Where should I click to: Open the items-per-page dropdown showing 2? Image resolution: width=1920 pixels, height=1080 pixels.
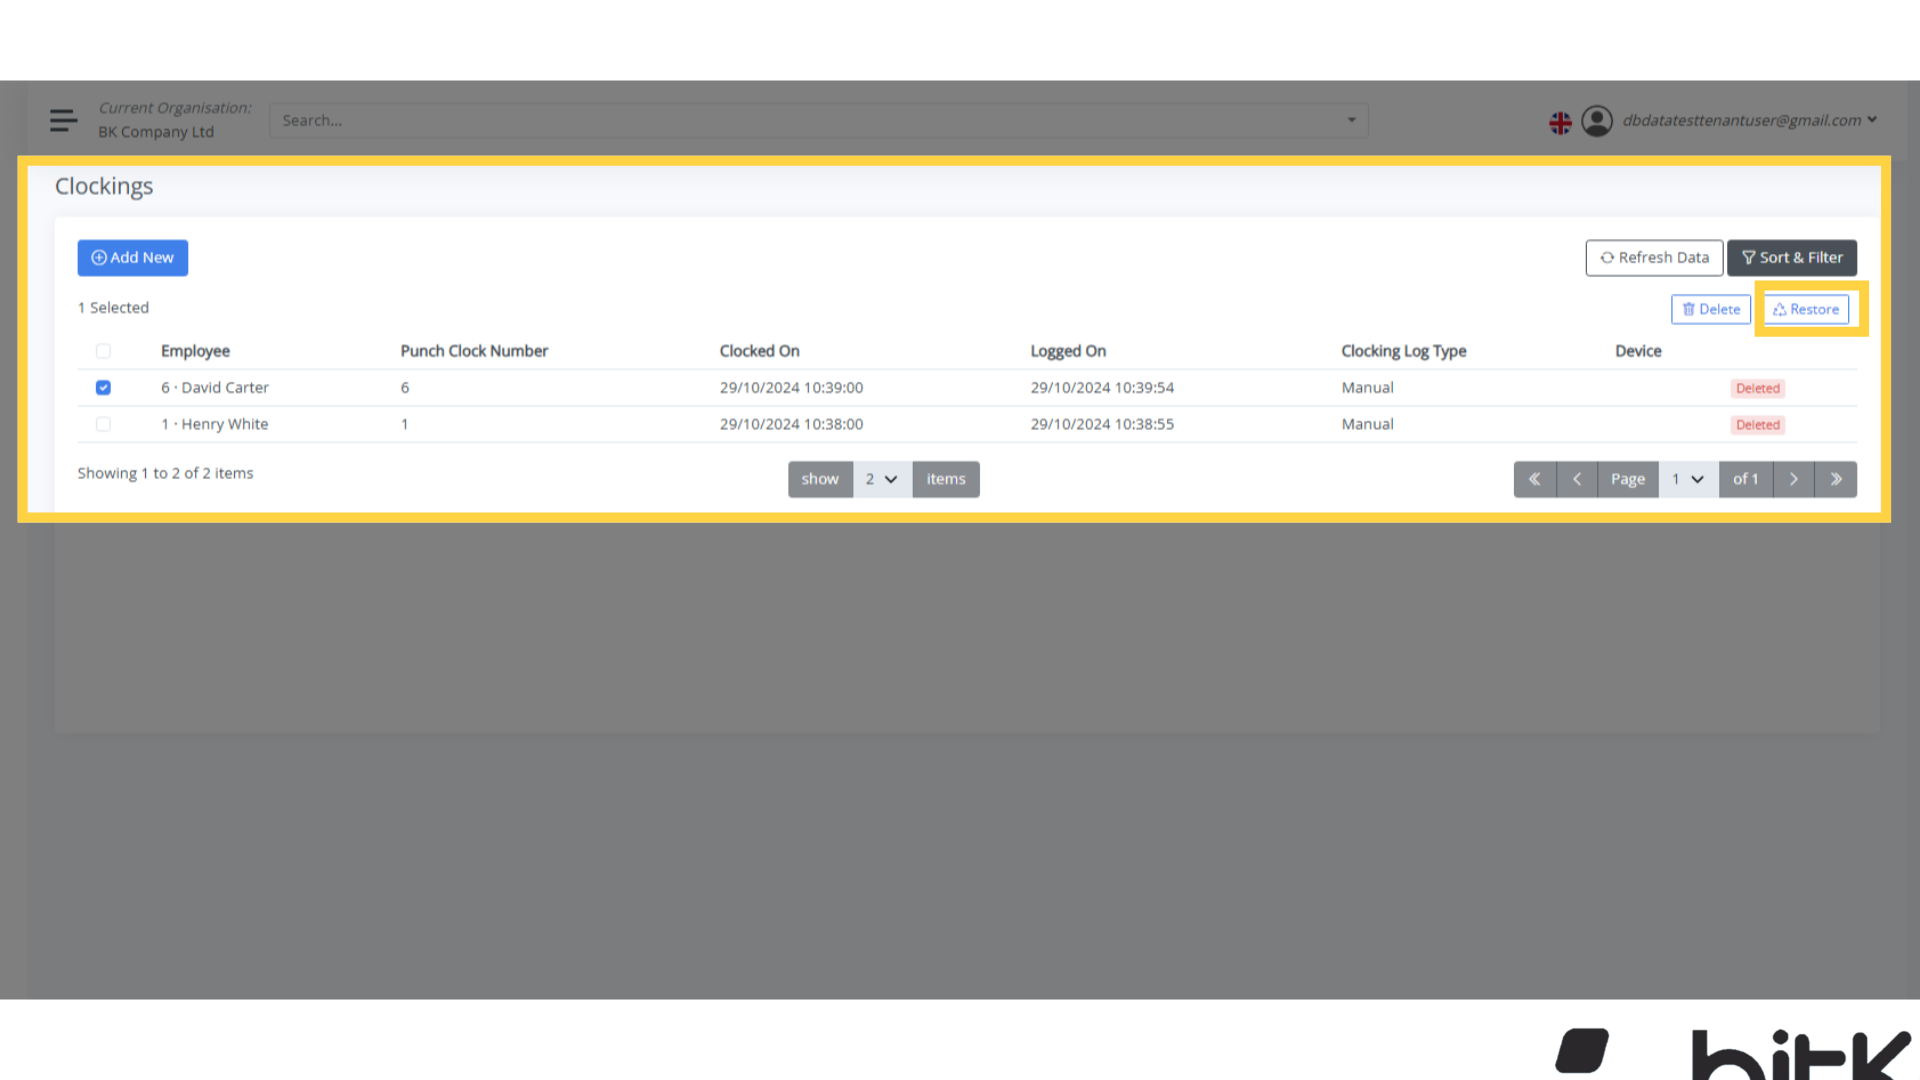click(881, 479)
